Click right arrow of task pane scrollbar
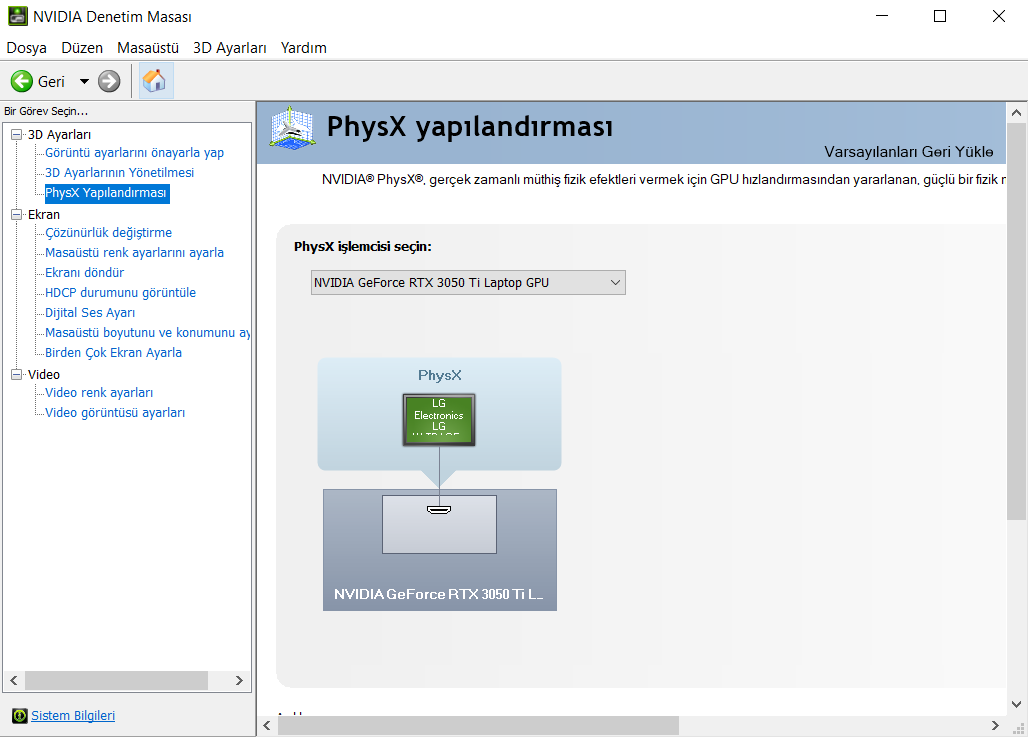The width and height of the screenshot is (1028, 737). 239,681
